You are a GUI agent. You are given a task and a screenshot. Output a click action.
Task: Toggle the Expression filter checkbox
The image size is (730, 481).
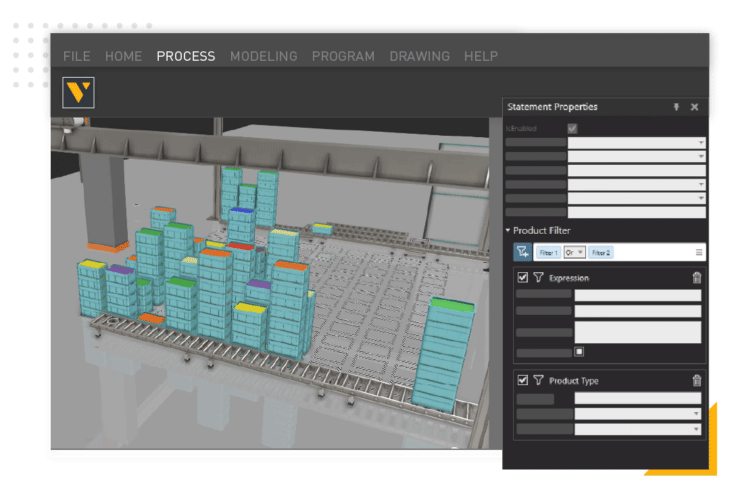(522, 278)
